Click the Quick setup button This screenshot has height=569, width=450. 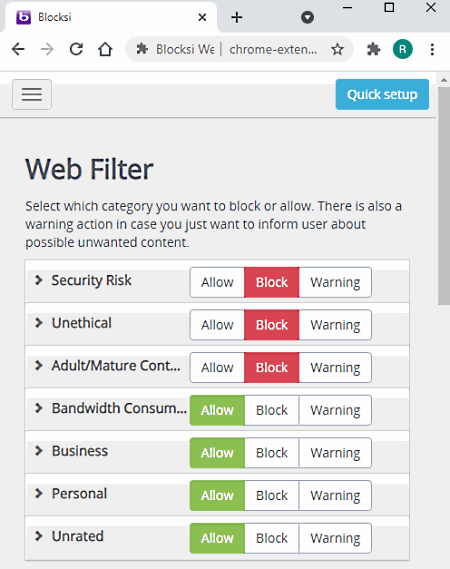tap(382, 94)
